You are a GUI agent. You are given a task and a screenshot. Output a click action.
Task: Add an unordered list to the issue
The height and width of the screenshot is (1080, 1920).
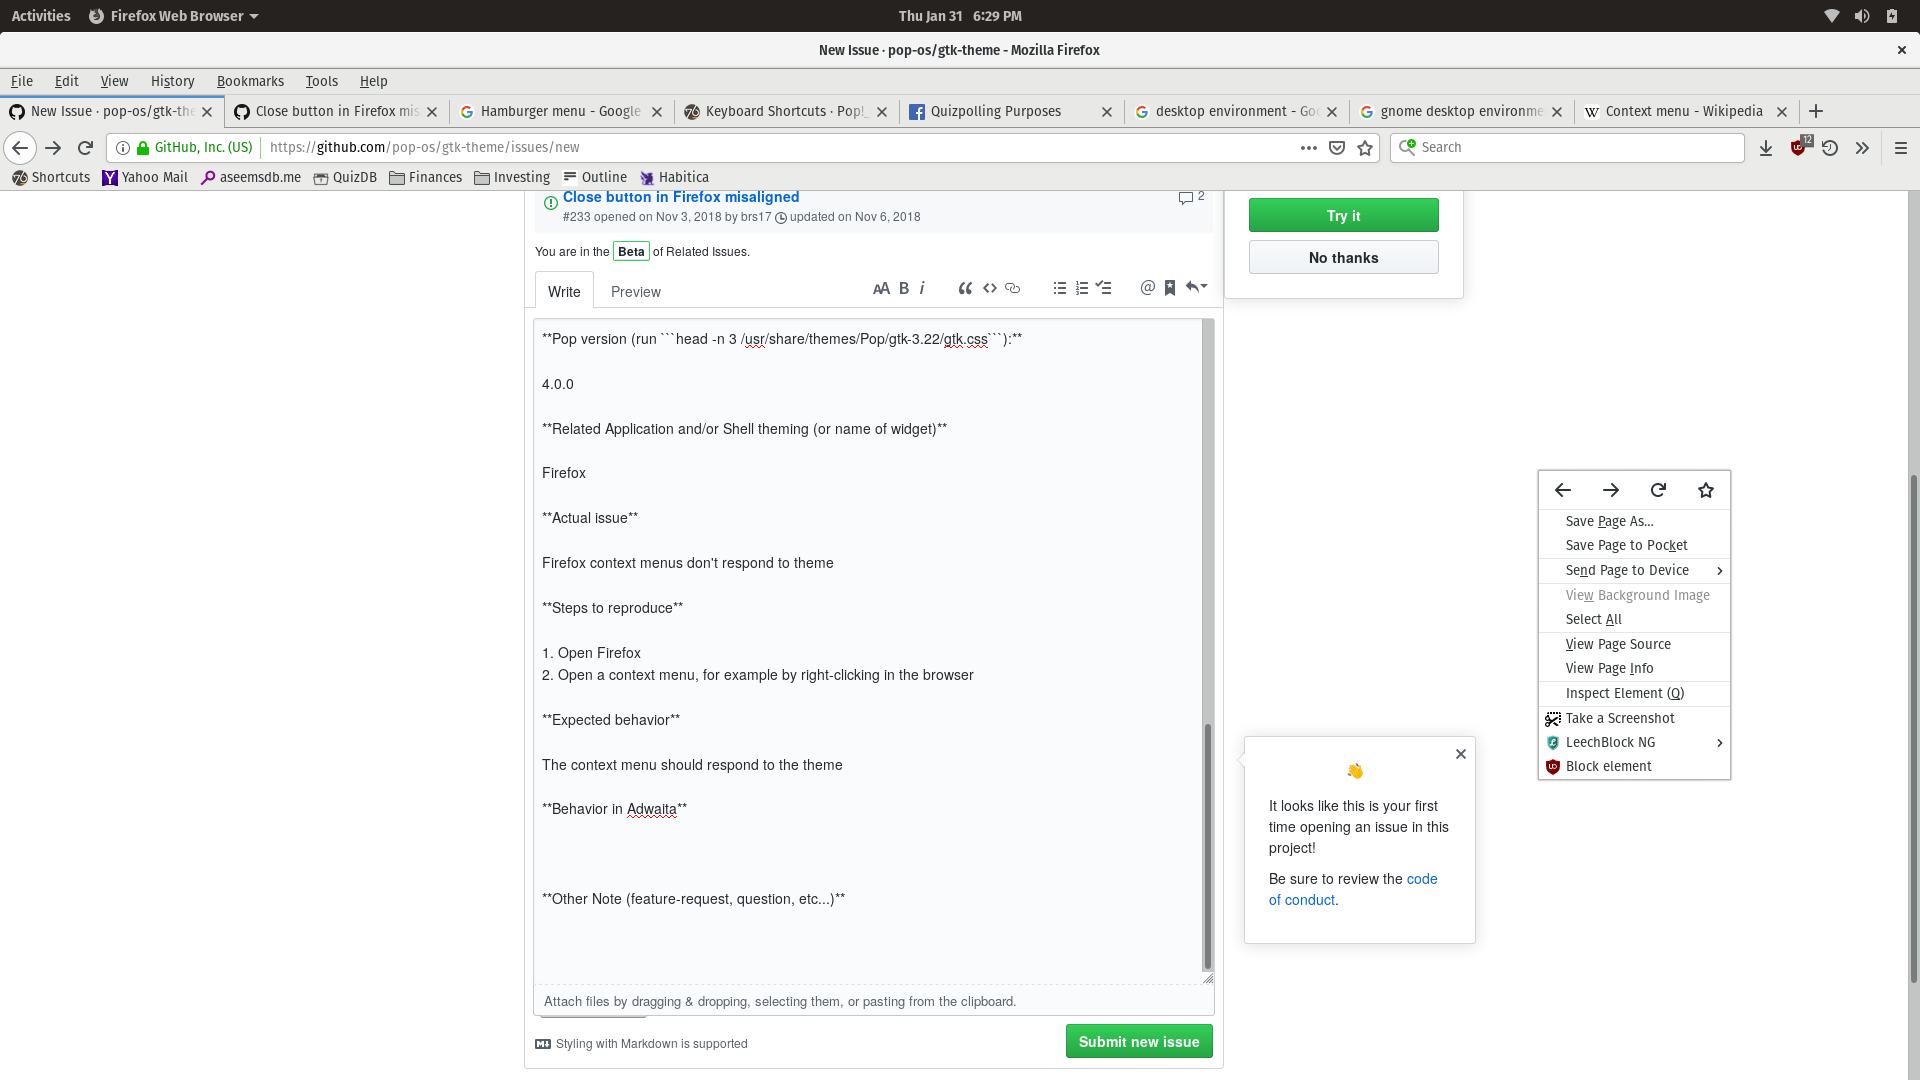click(x=1059, y=288)
